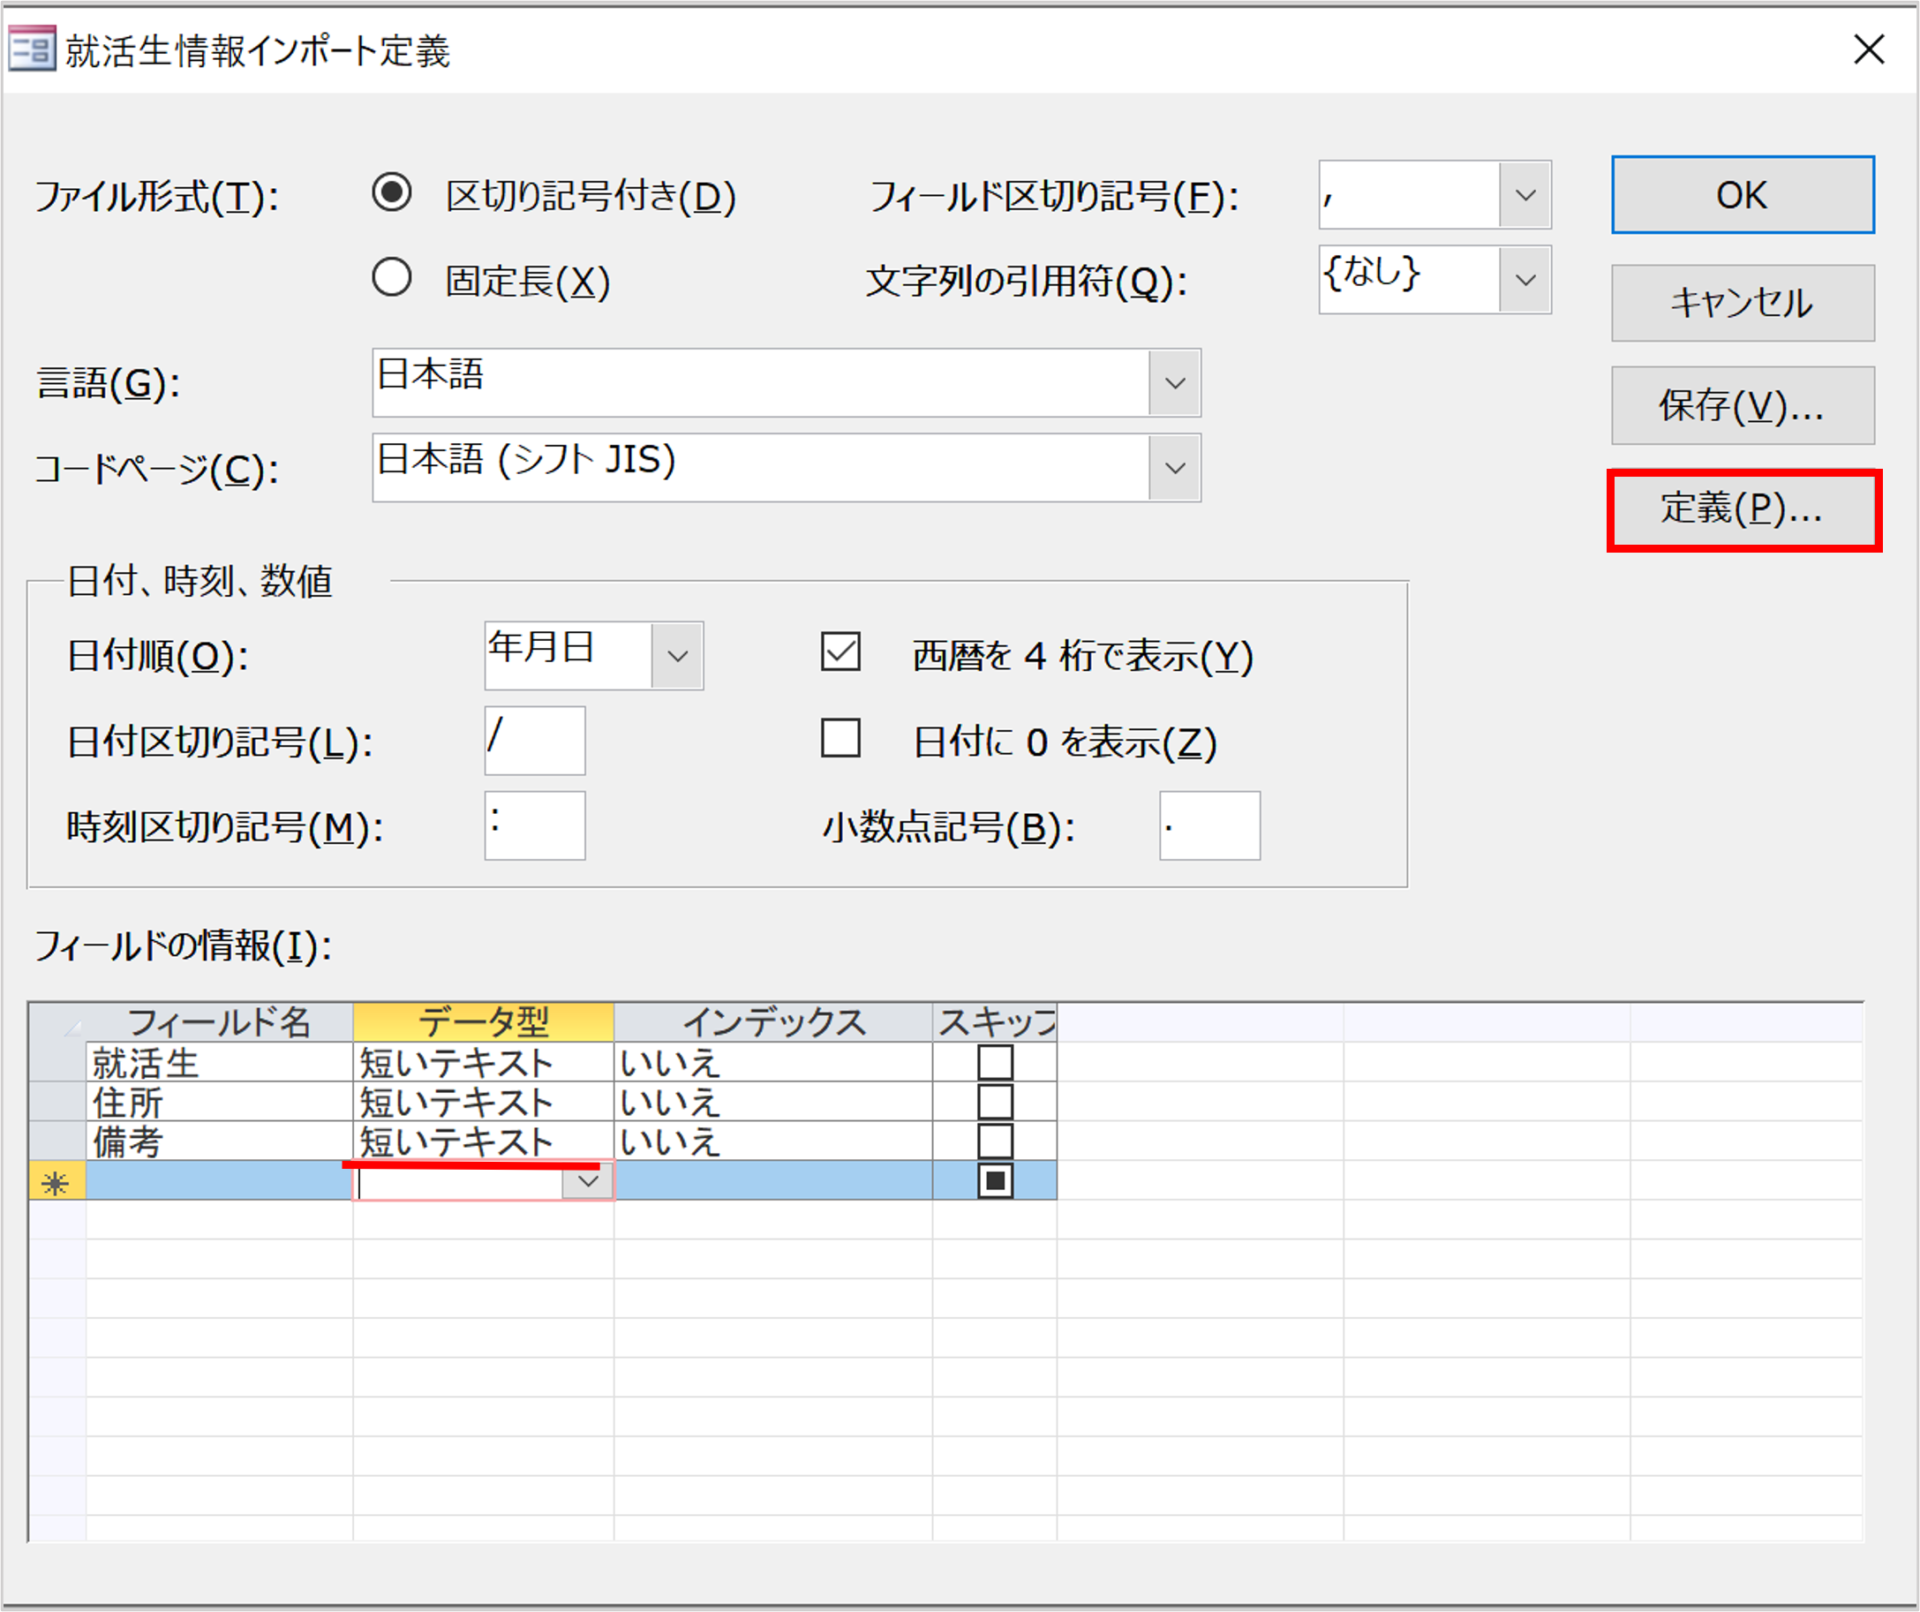Screen dimensions: 1920x1612
Task: Click the スキップ column header
Action: coord(995,1022)
